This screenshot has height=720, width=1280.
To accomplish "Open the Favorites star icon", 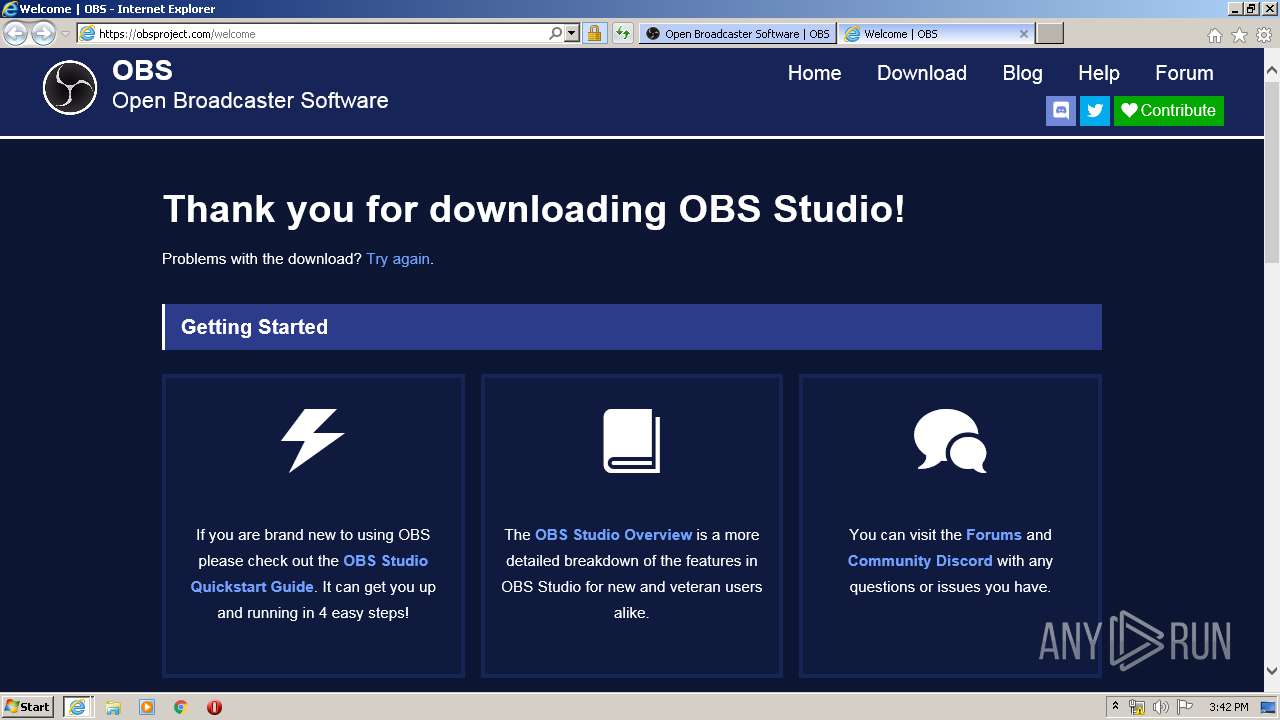I will pyautogui.click(x=1239, y=35).
